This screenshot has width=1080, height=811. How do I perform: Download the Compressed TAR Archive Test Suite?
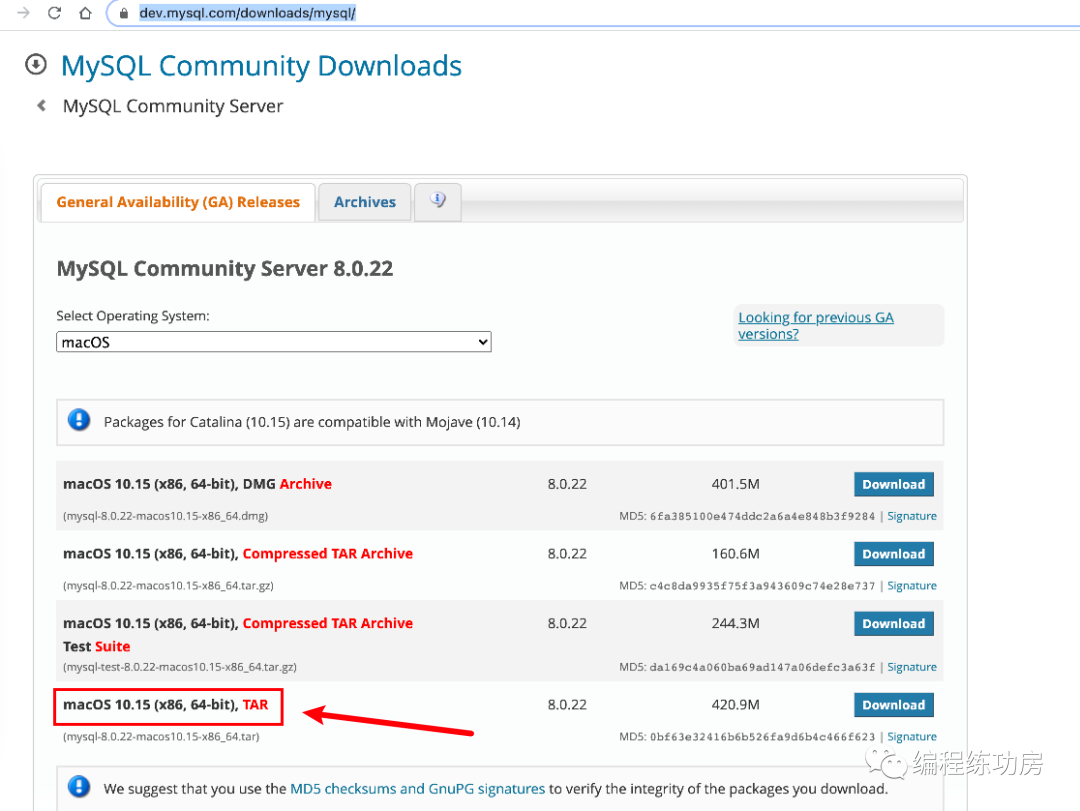893,624
